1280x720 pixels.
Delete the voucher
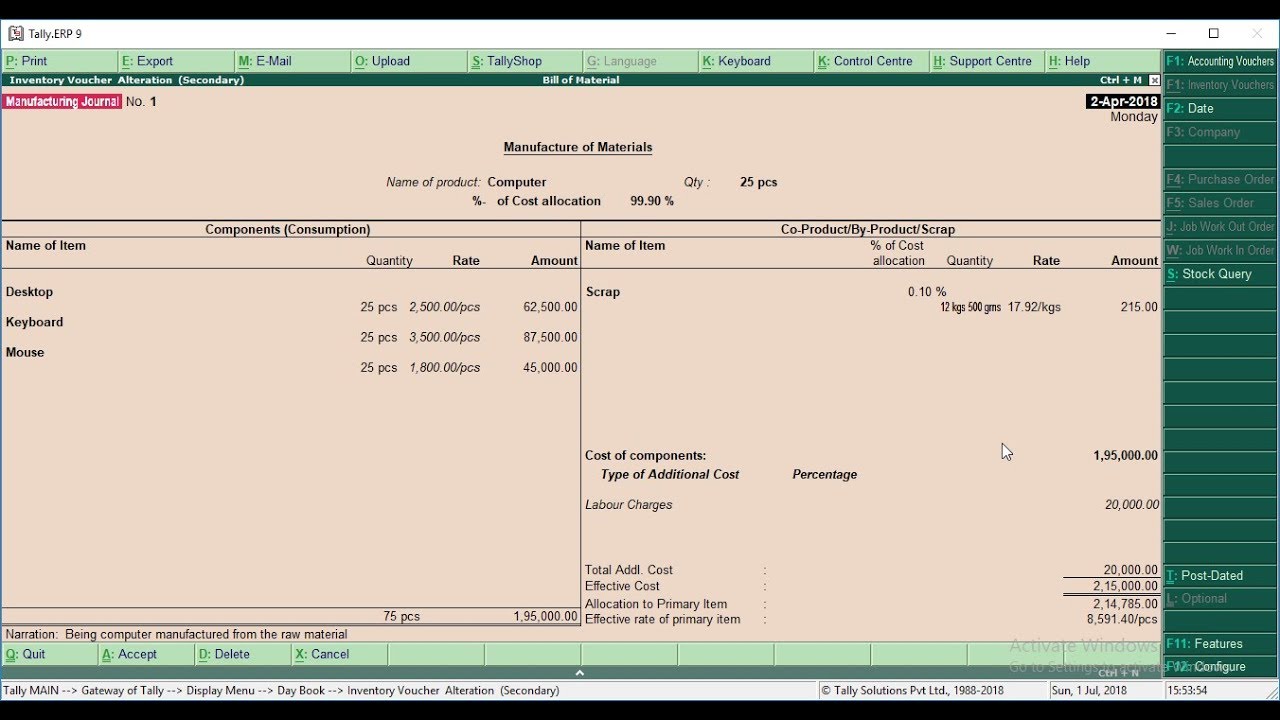tap(242, 654)
